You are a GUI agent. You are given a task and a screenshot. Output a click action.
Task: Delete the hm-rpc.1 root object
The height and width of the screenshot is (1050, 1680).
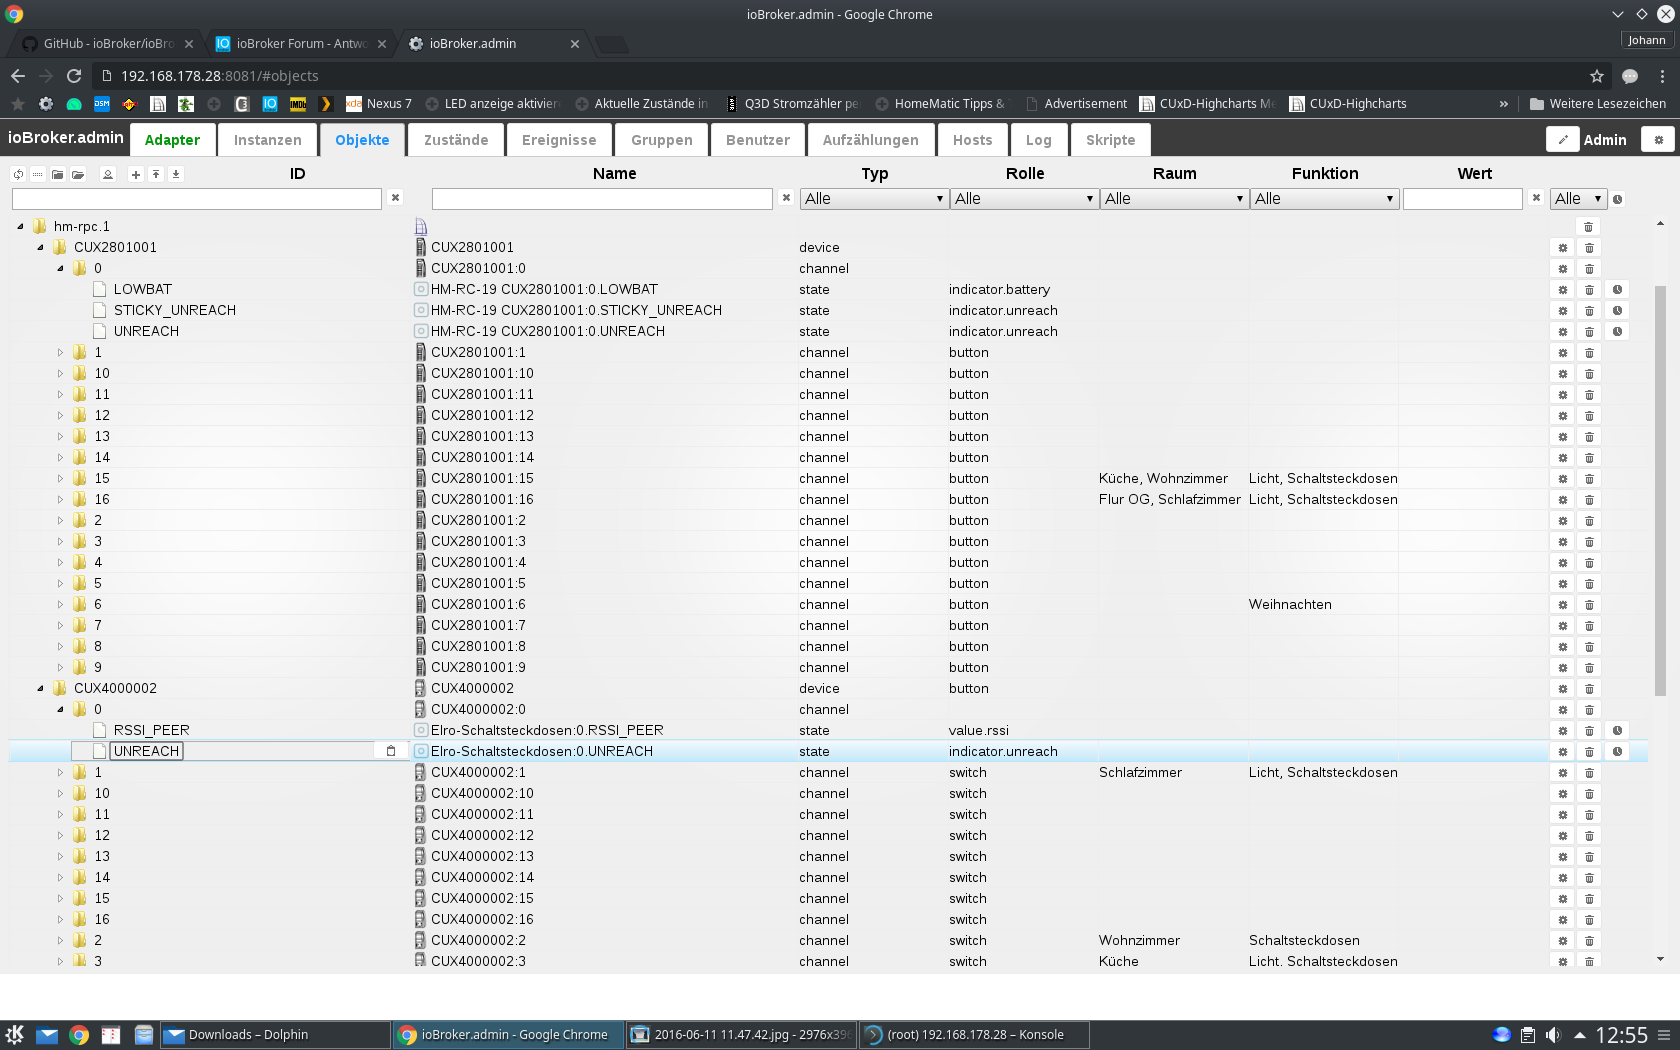[x=1588, y=227]
